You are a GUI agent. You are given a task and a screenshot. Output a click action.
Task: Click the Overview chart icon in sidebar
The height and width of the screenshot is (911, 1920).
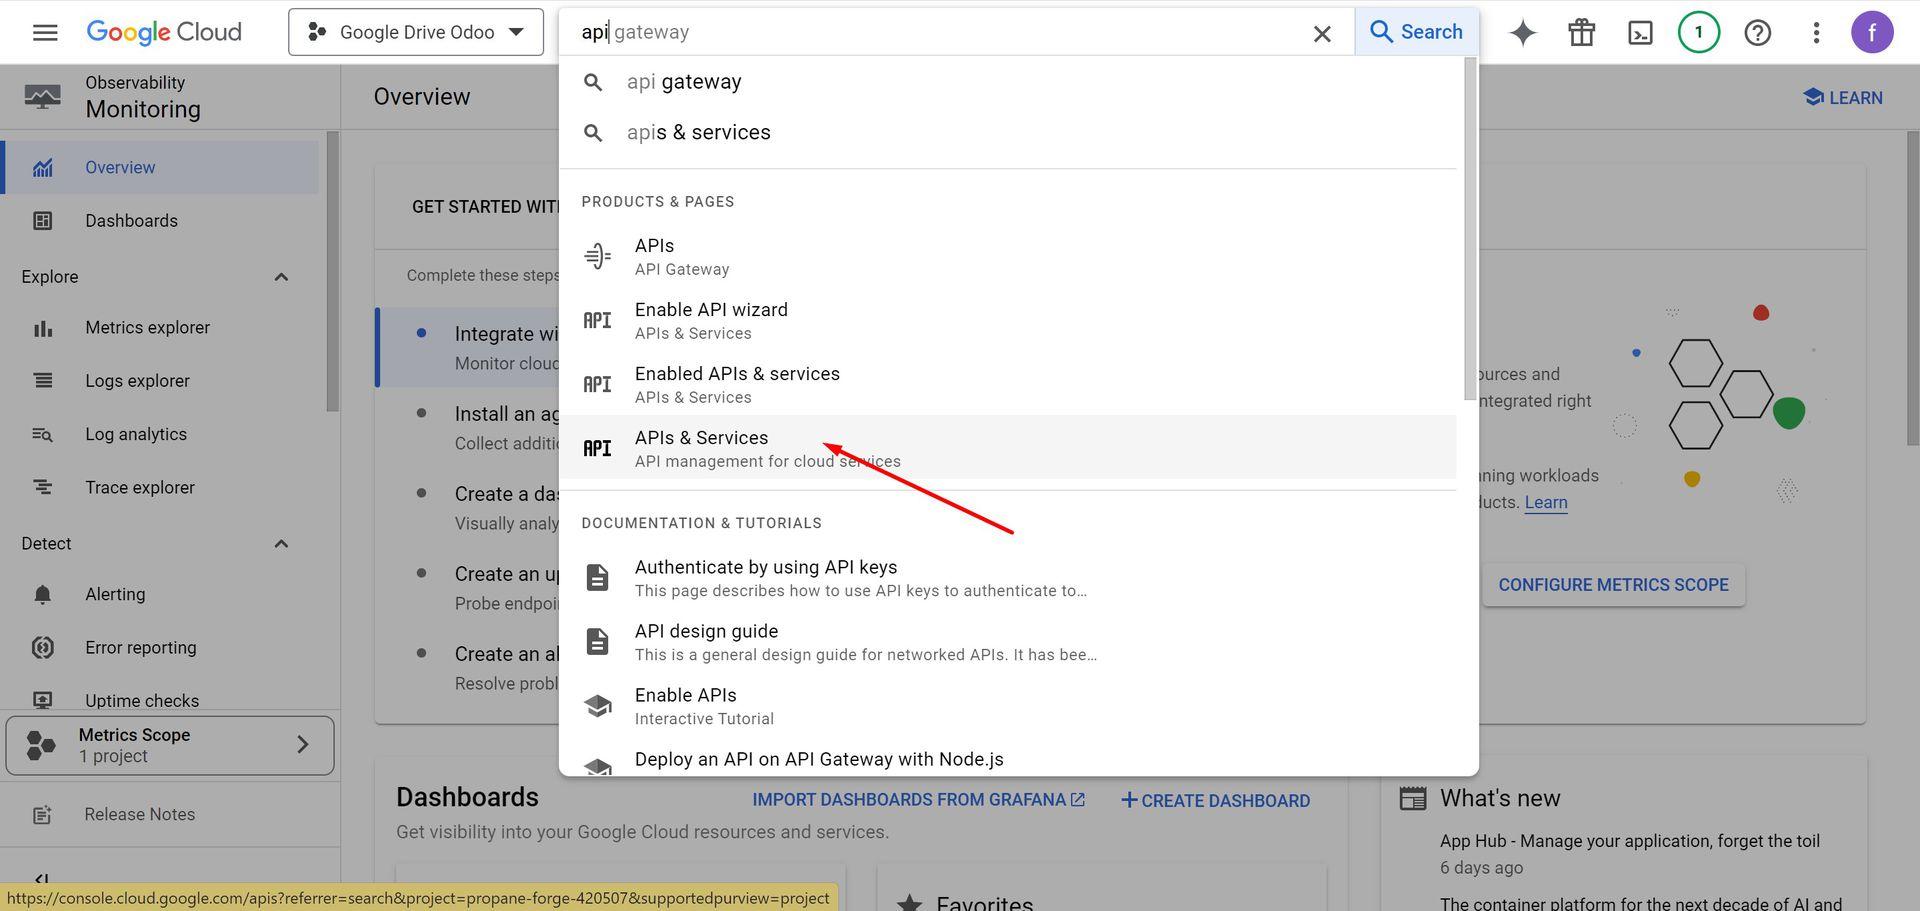[x=42, y=168]
